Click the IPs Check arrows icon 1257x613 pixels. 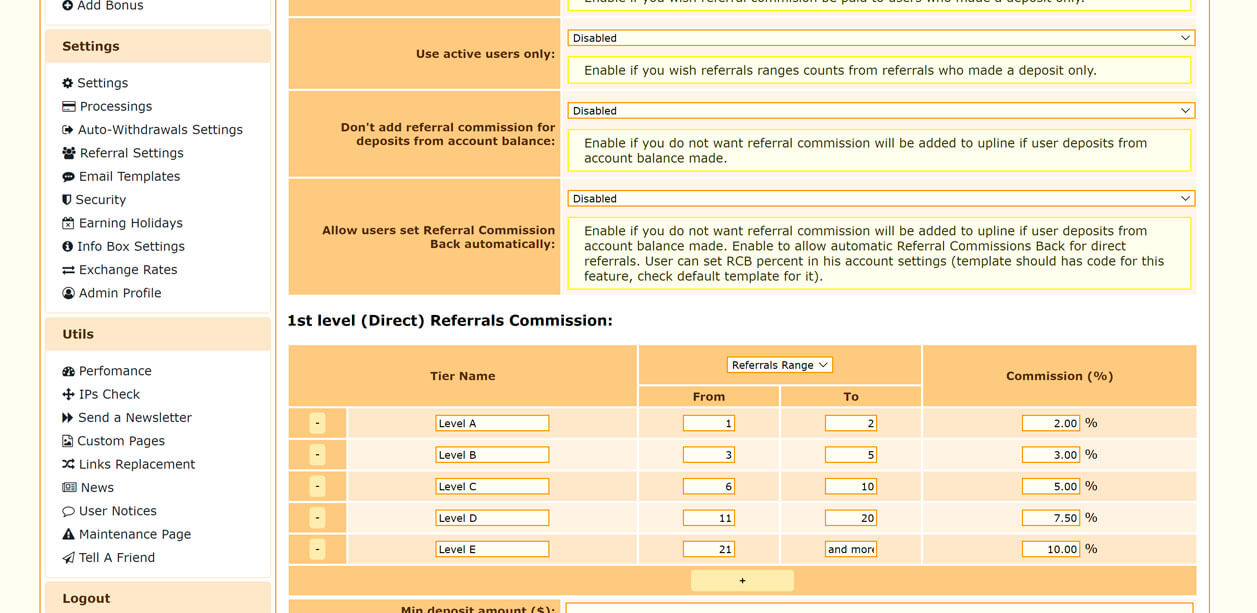69,394
